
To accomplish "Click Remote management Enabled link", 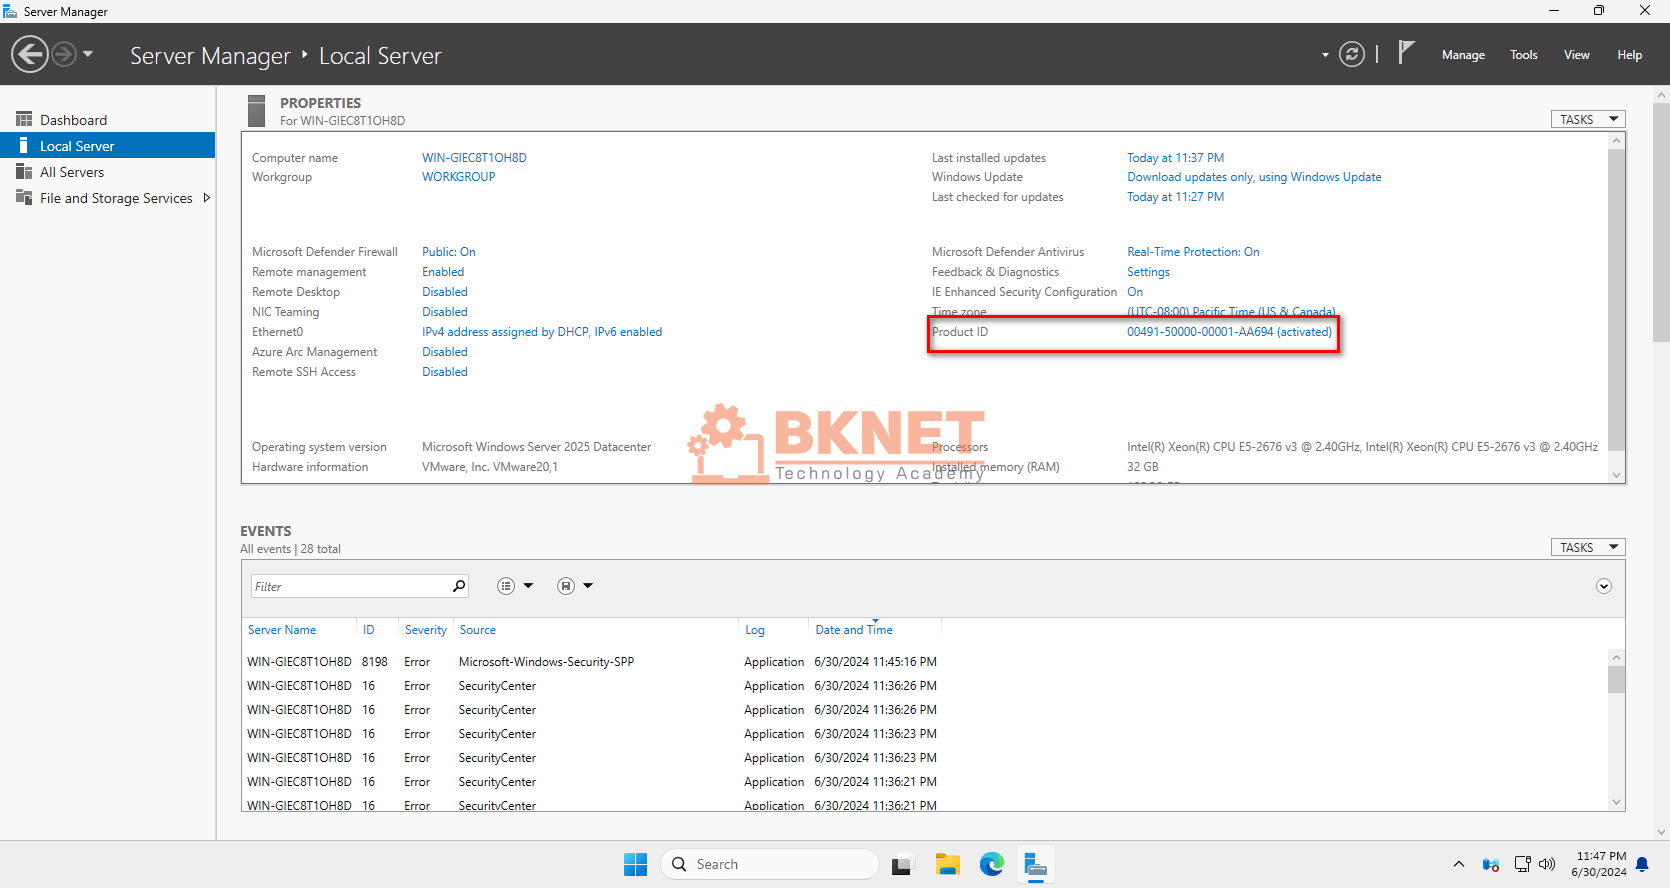I will pyautogui.click(x=443, y=272).
